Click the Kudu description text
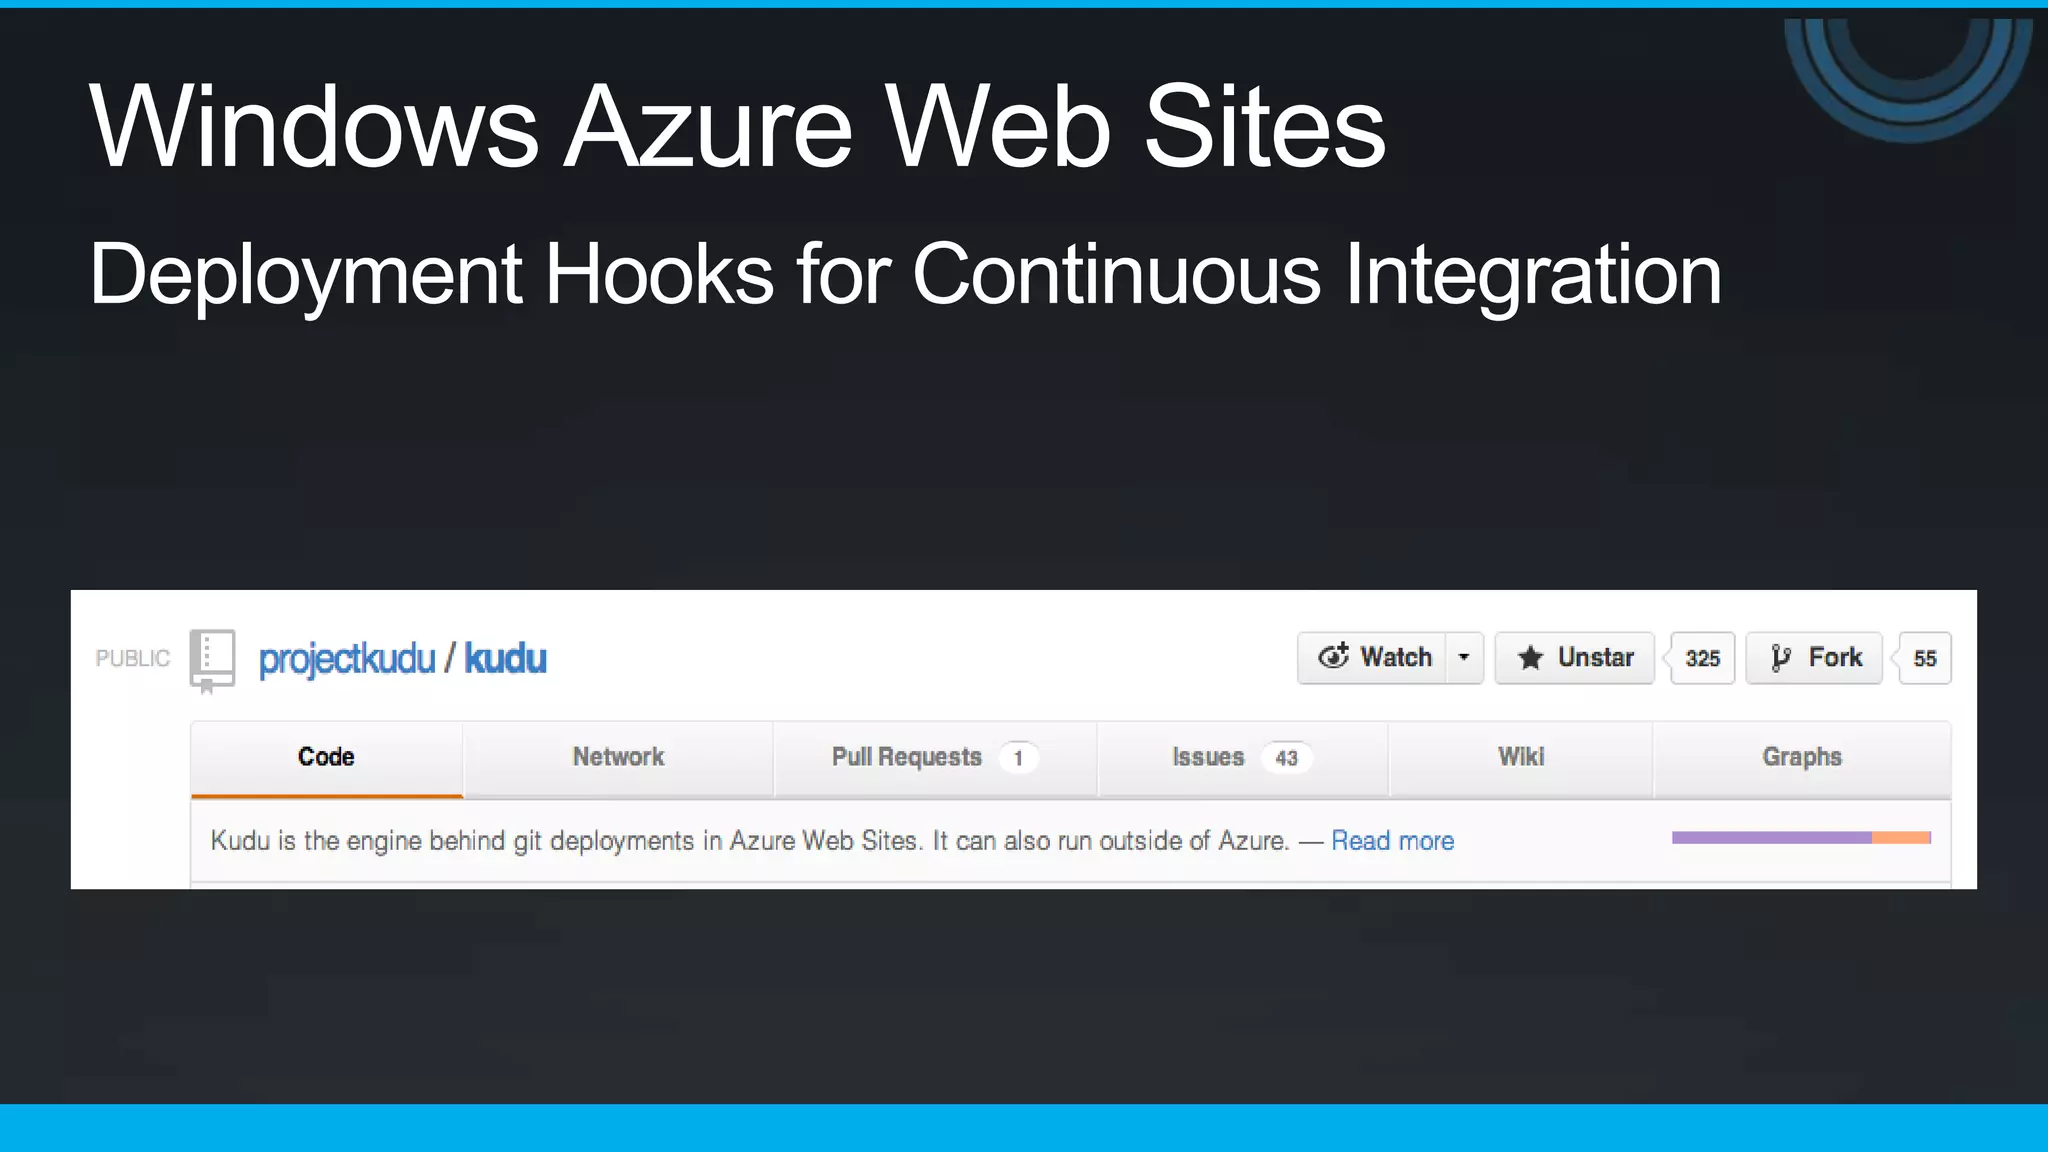Screen dimensions: 2048x1152 [x=750, y=841]
